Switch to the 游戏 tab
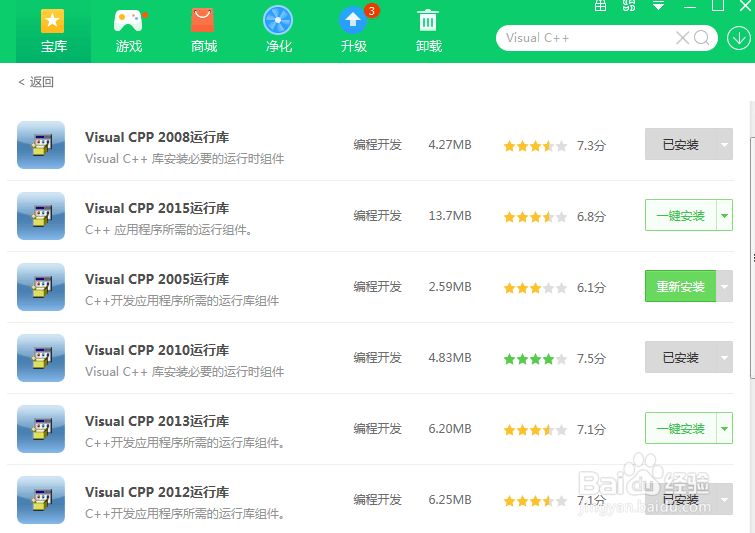 (129, 31)
